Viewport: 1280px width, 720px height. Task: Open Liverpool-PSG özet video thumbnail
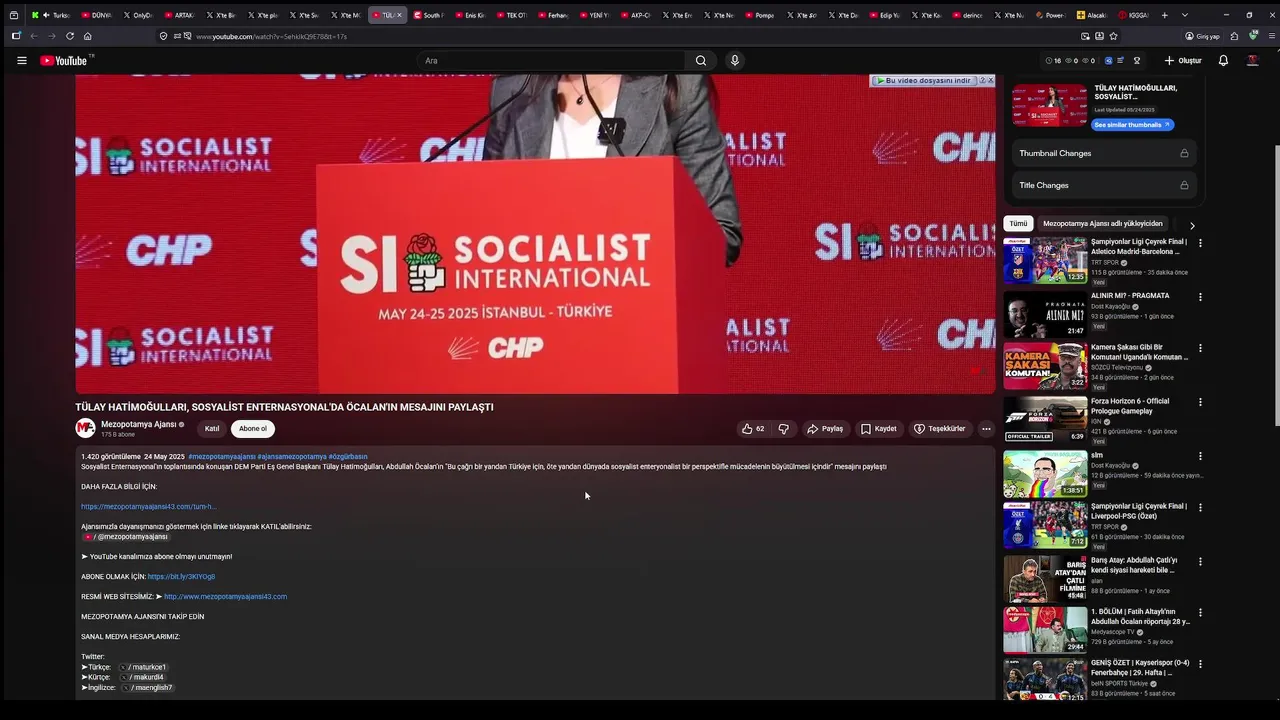(1045, 525)
